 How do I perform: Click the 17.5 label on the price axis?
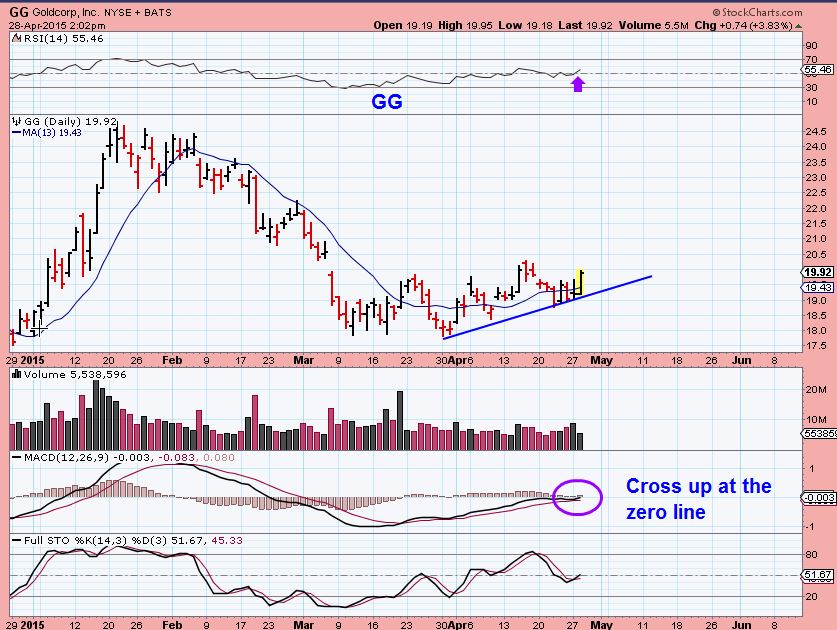point(816,346)
